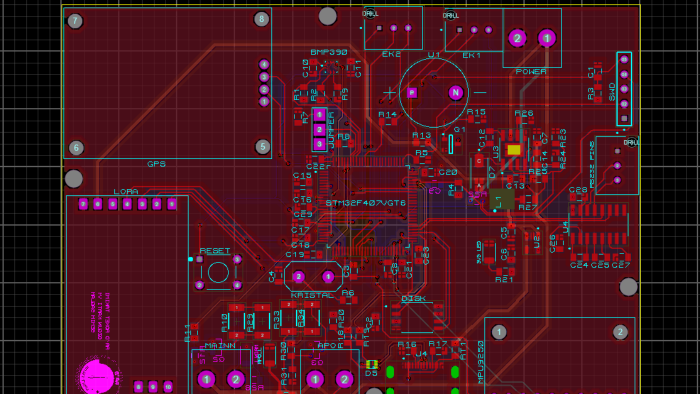This screenshot has width=700, height=394.
Task: Click the LORA module label
Action: point(126,191)
